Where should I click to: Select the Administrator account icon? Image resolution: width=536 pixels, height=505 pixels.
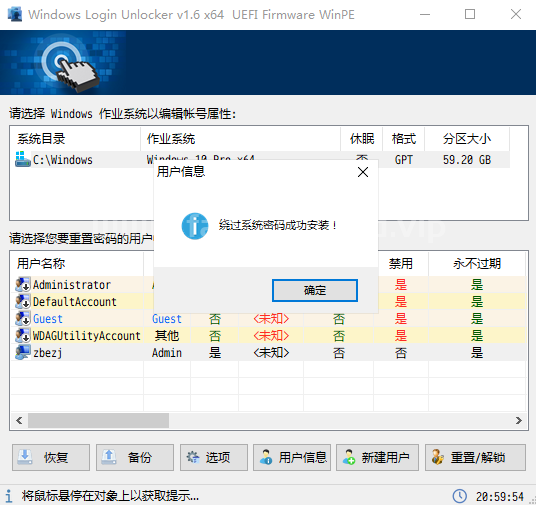click(23, 284)
